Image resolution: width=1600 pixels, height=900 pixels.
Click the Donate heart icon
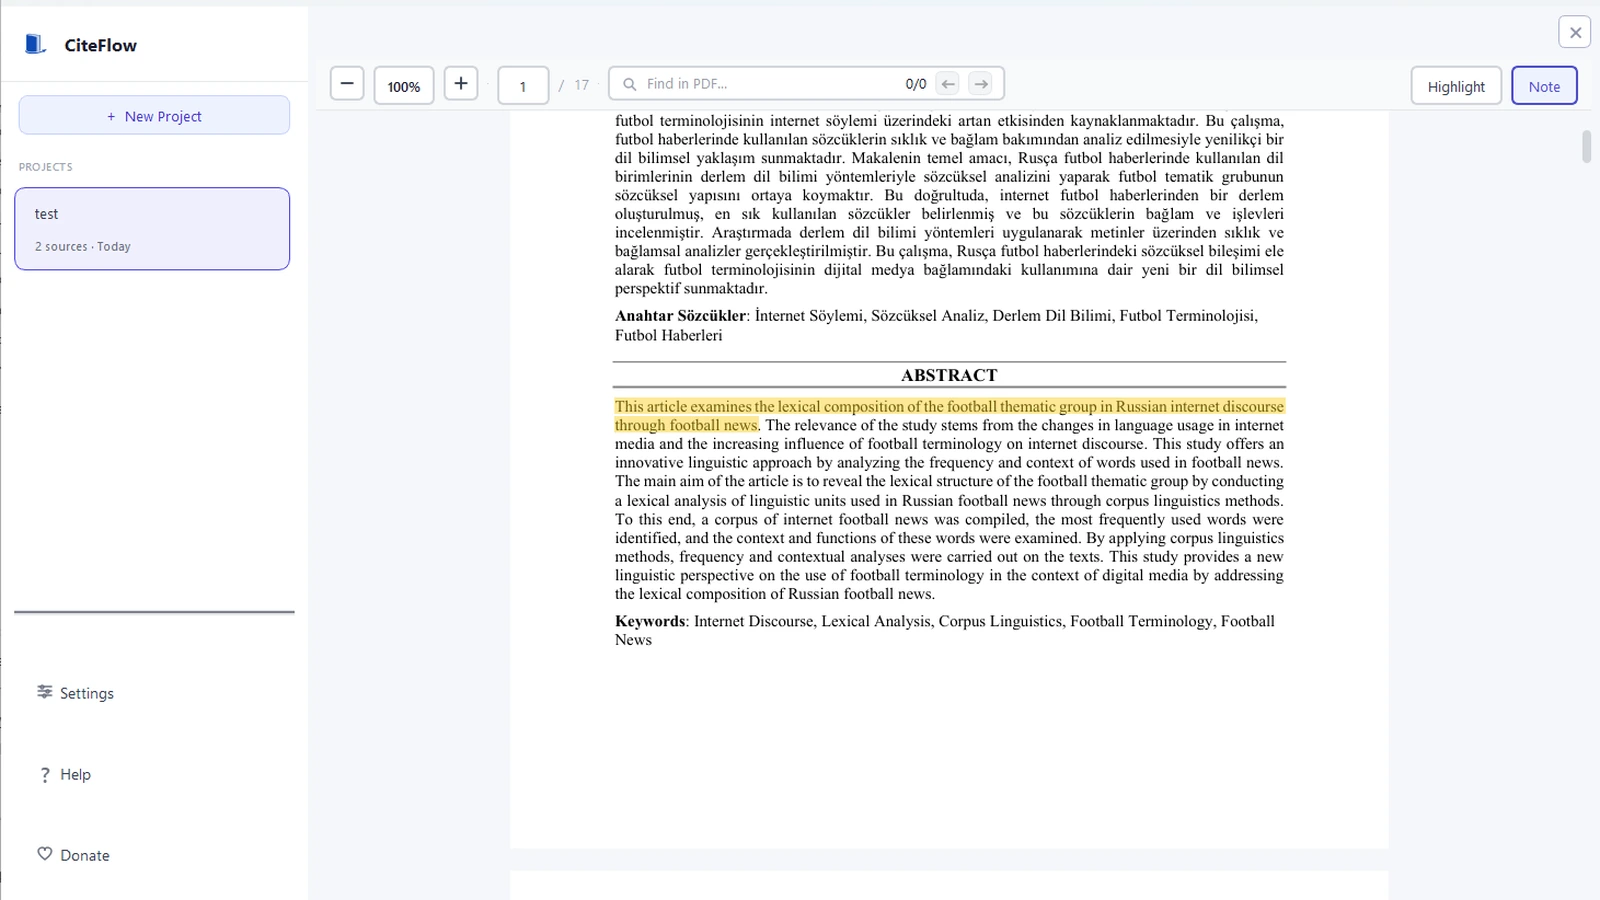[x=45, y=852]
